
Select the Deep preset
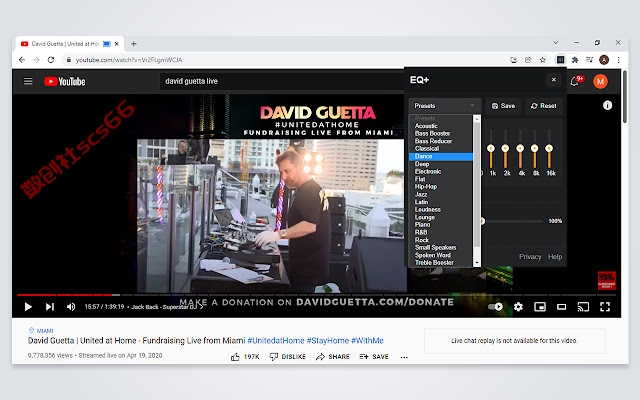[441, 164]
